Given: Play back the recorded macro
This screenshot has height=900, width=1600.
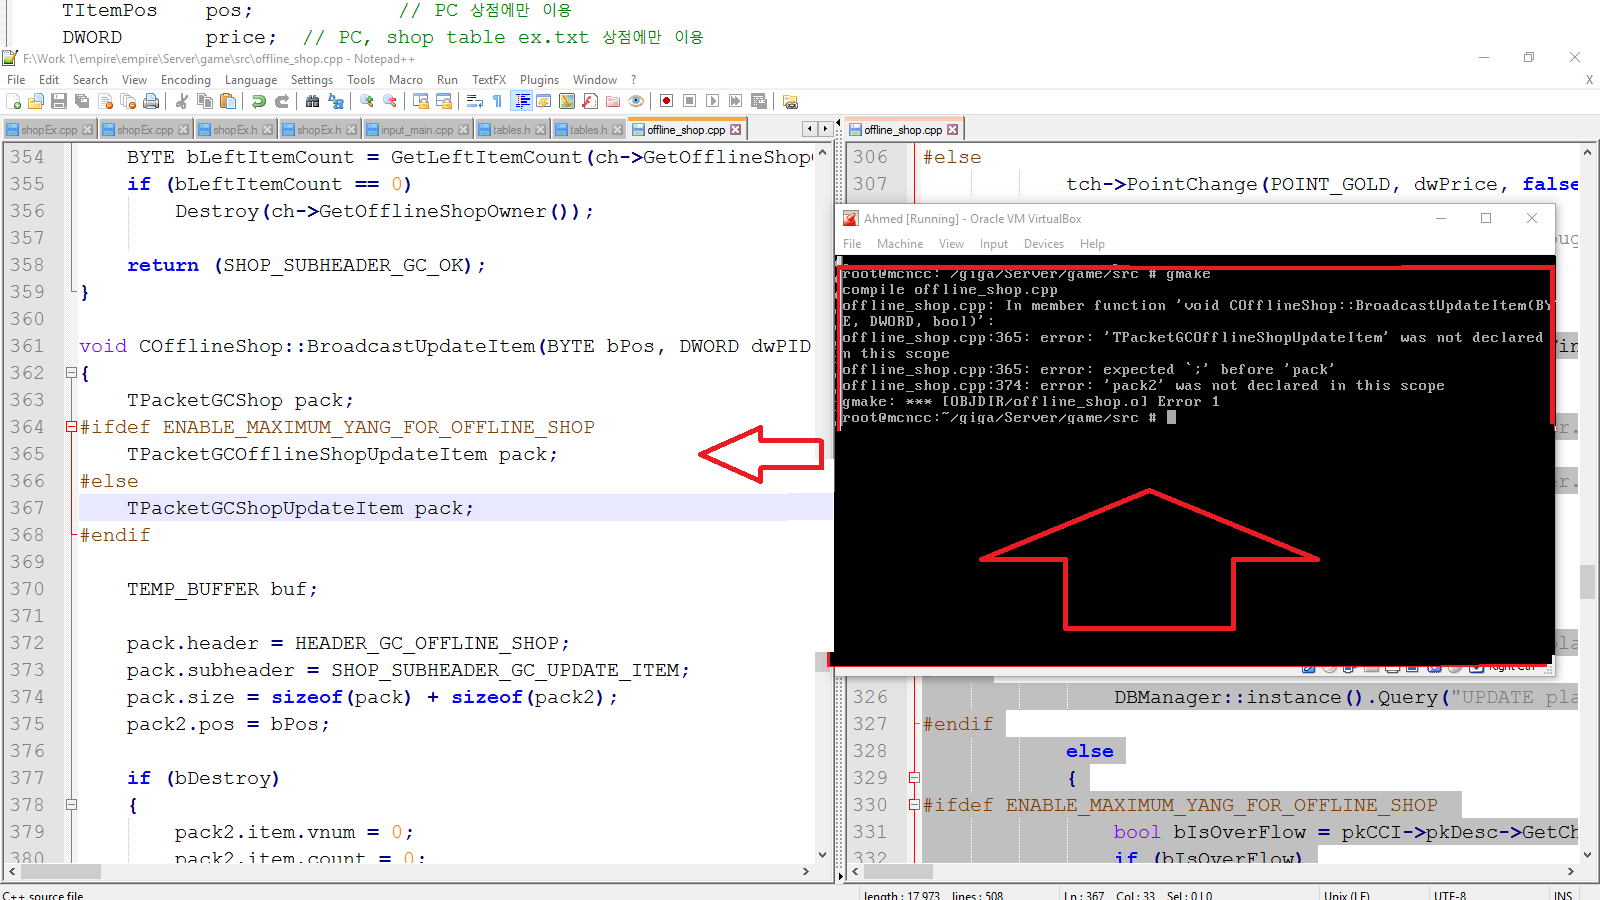Looking at the screenshot, I should [x=712, y=101].
